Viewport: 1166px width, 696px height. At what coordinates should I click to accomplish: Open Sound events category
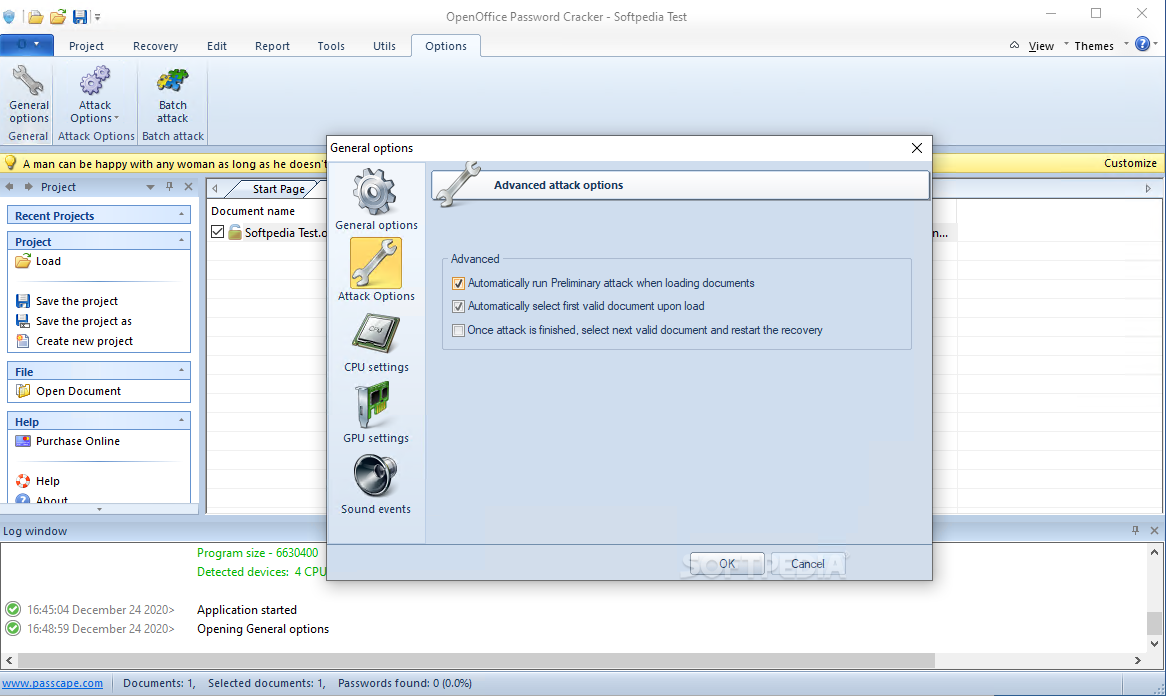point(376,483)
